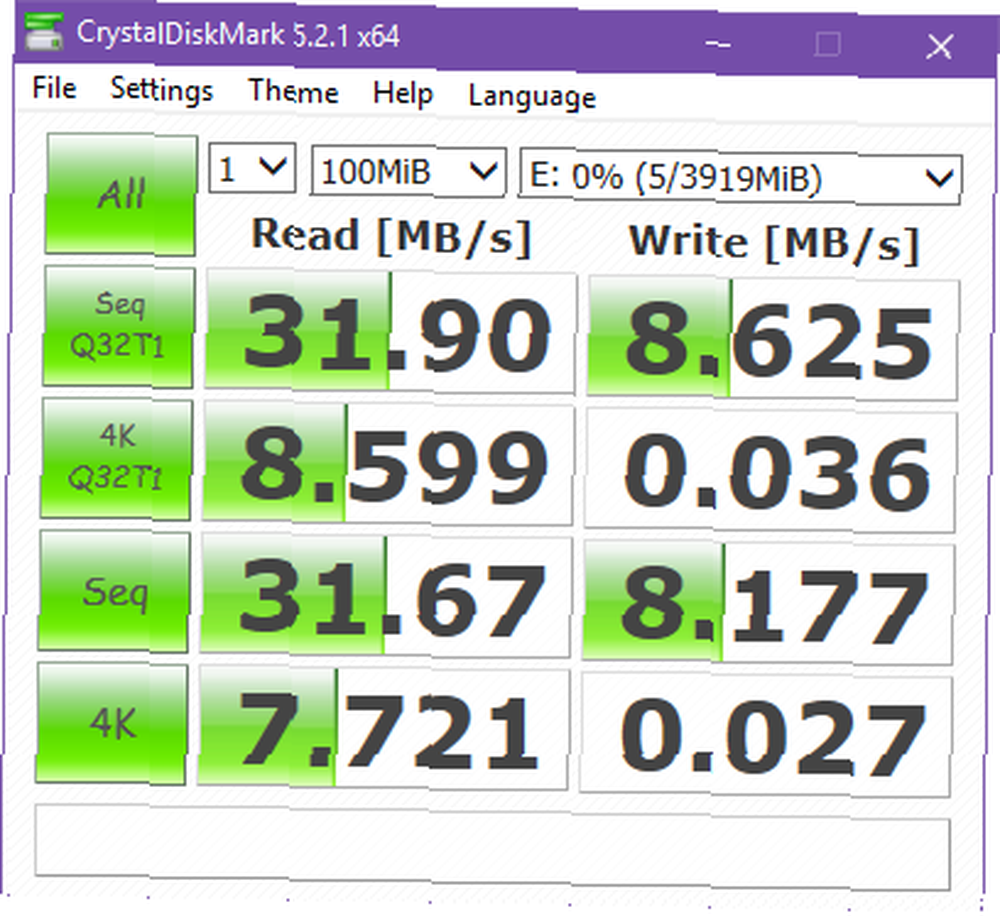This screenshot has height=916, width=1000.
Task: Start the 4K Q32T1 benchmark
Action: [x=117, y=458]
